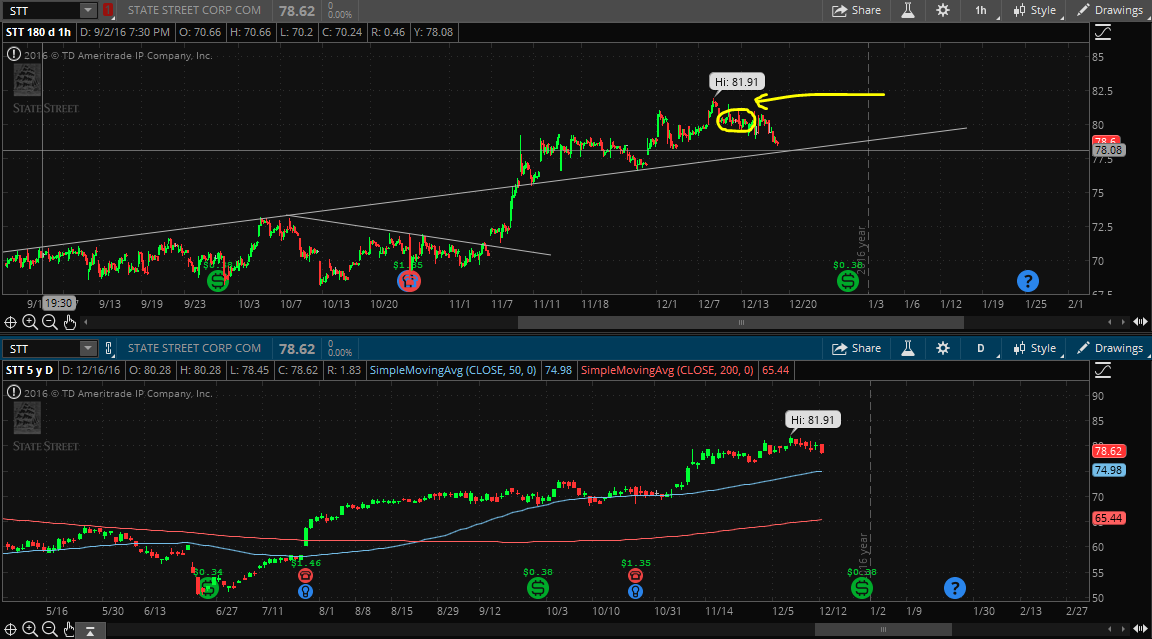Click the 65.44 moving average price label
Screen dimensions: 1152x639
tap(1108, 518)
